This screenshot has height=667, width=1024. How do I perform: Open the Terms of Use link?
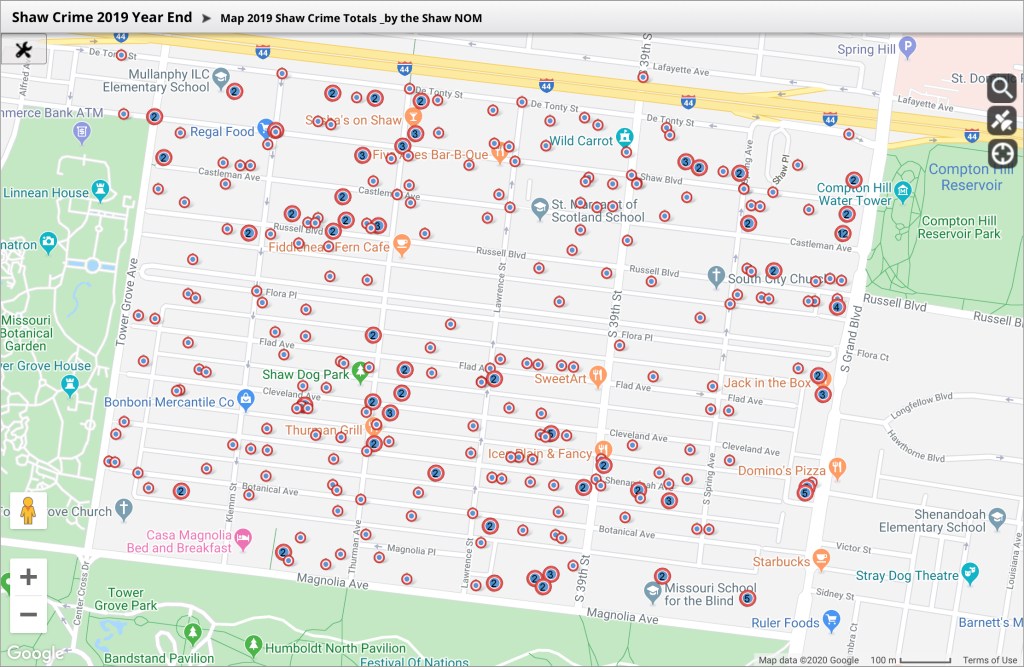pos(989,660)
